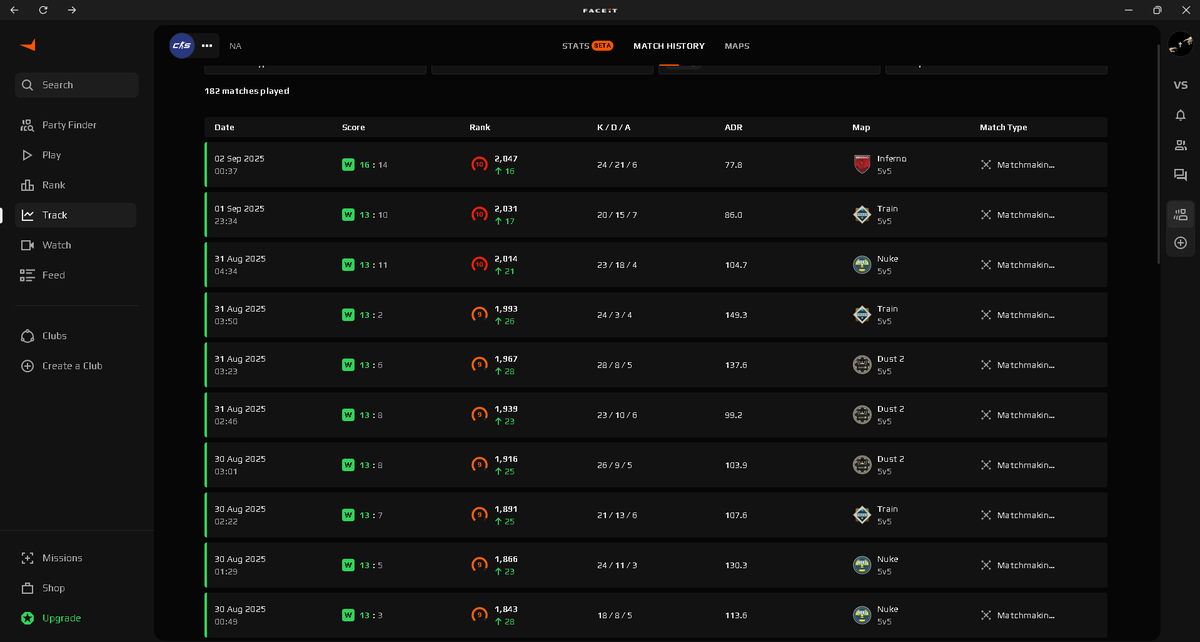Click the Score column header
The height and width of the screenshot is (642, 1200).
(x=353, y=128)
